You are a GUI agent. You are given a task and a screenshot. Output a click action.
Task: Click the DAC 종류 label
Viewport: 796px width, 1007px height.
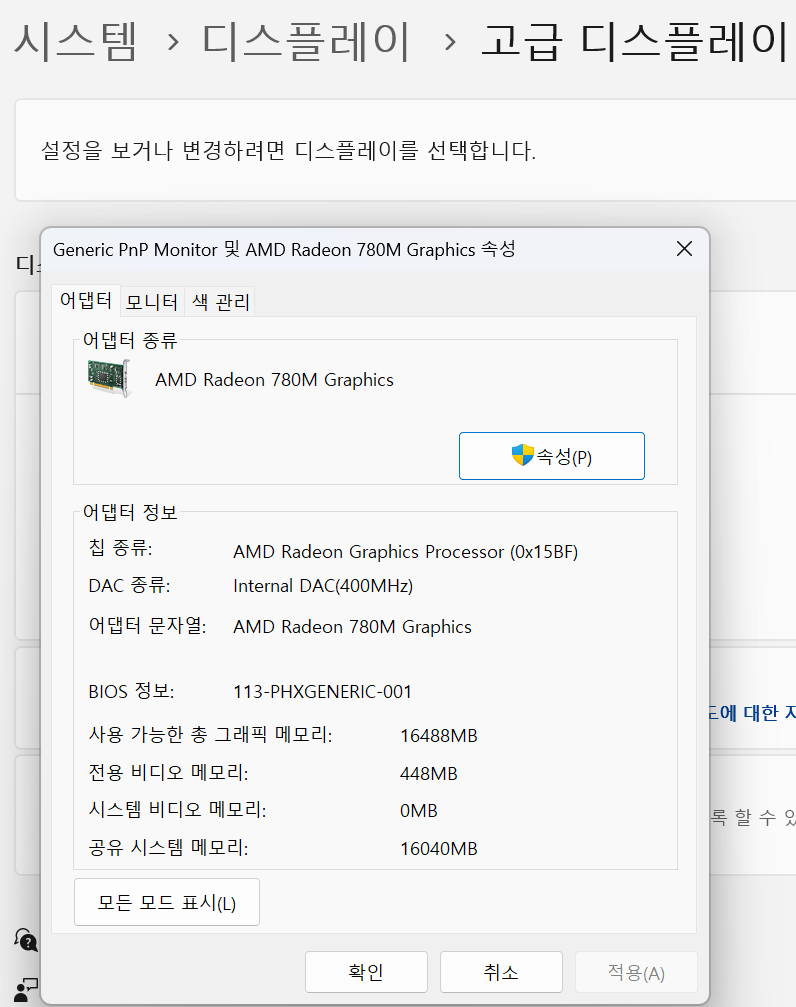[129, 586]
